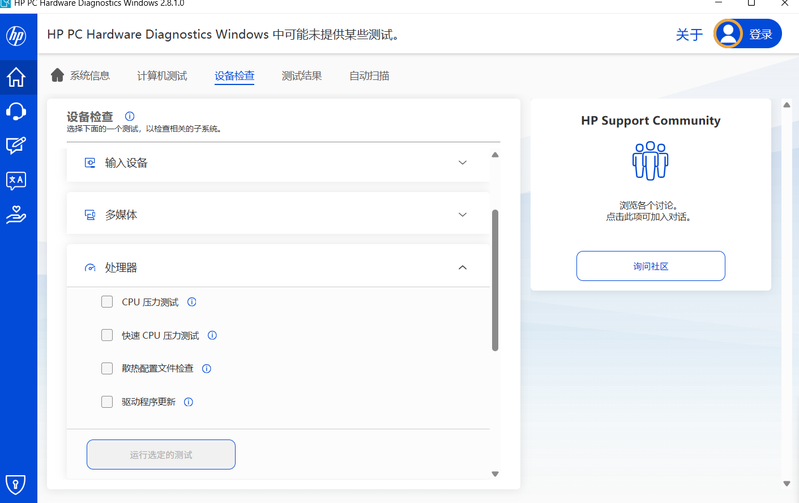The width and height of the screenshot is (799, 503).
Task: Click the 运行选定的测试 button
Action: (x=161, y=455)
